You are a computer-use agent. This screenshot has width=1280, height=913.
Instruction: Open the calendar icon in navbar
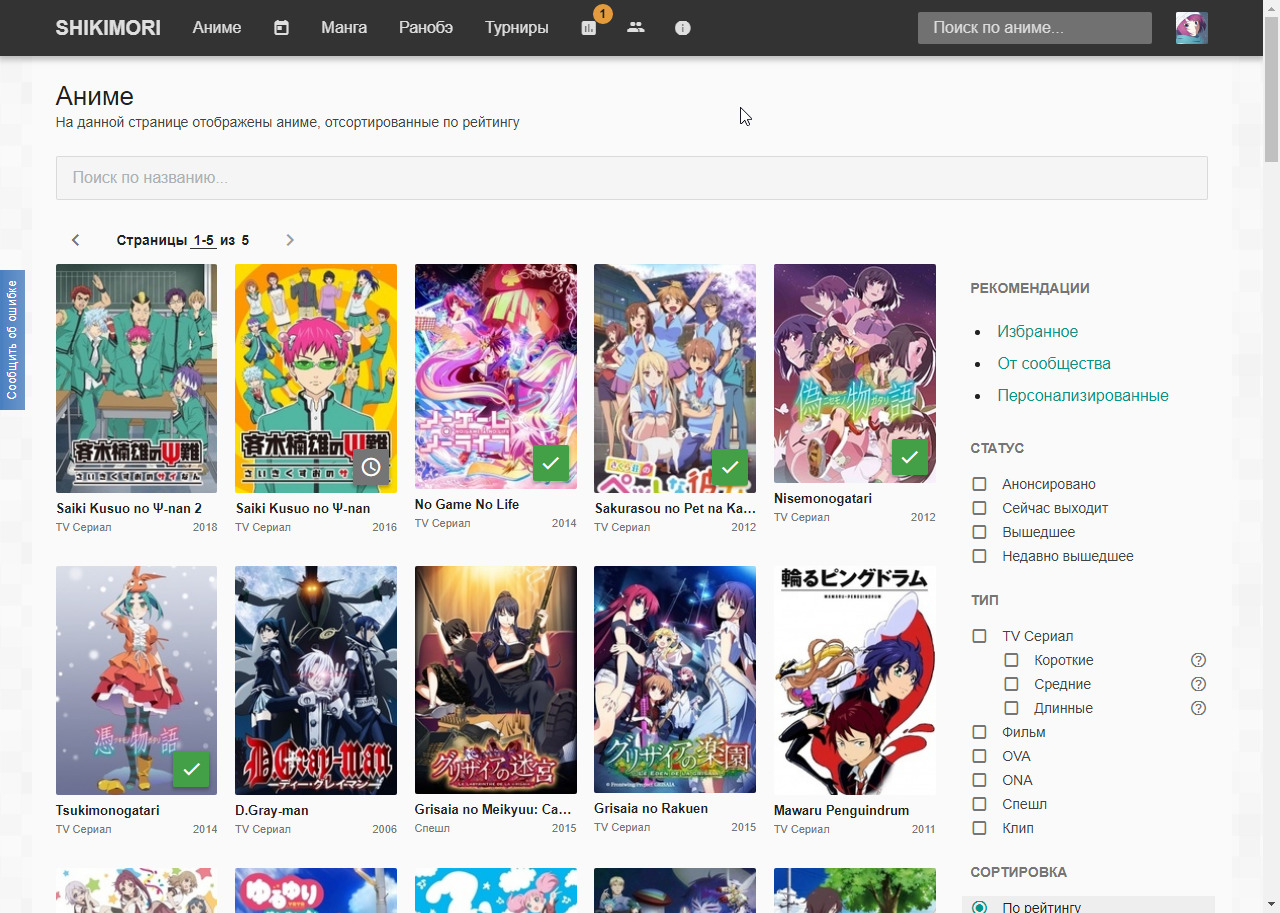pos(281,28)
